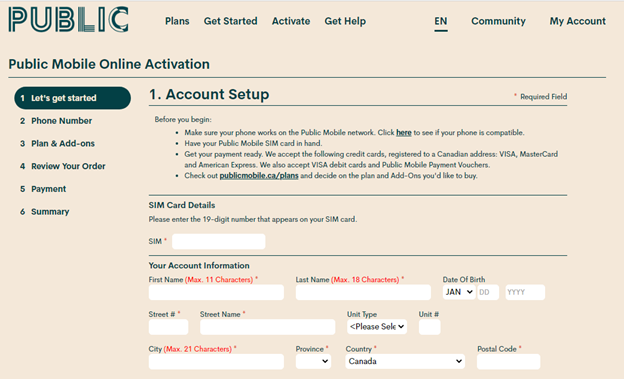
Task: Click into the First Name field
Action: 216,292
